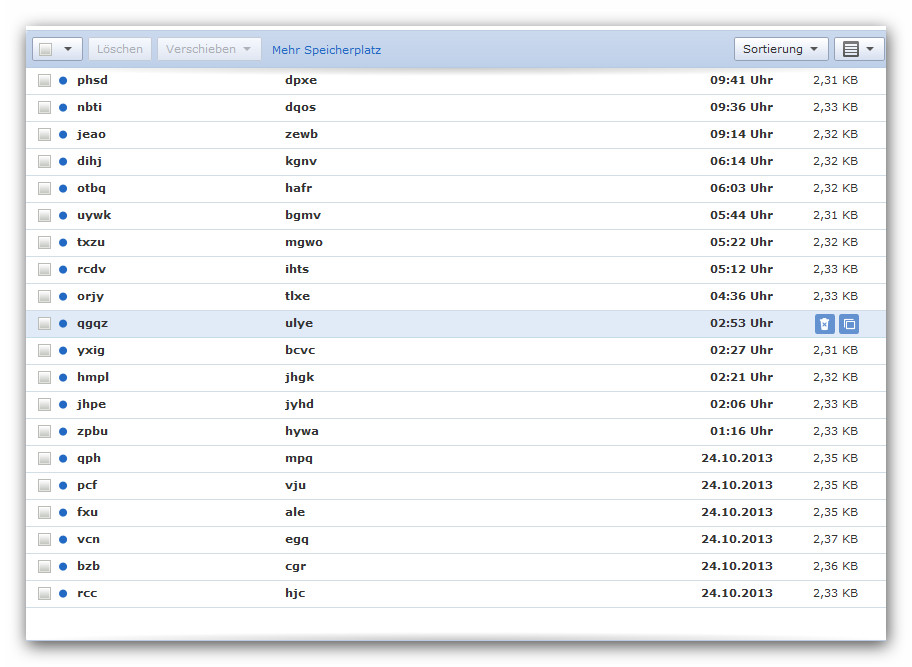Select the checkbox for the bzb message

click(44, 566)
